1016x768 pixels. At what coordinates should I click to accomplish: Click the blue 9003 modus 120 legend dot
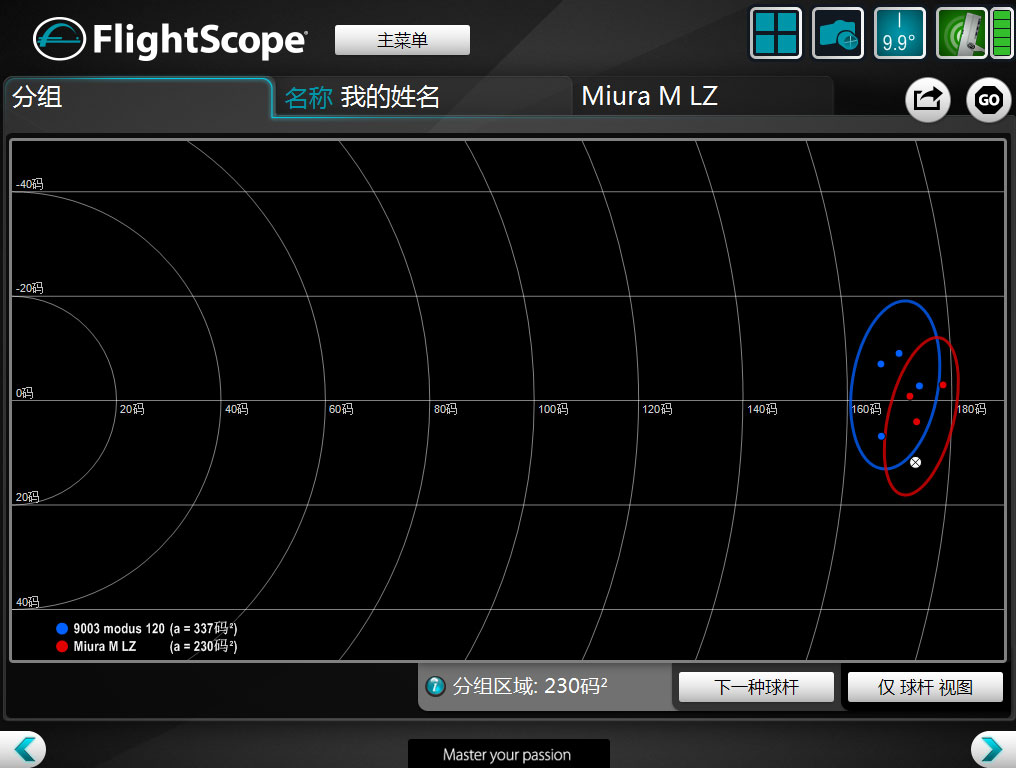(x=62, y=629)
